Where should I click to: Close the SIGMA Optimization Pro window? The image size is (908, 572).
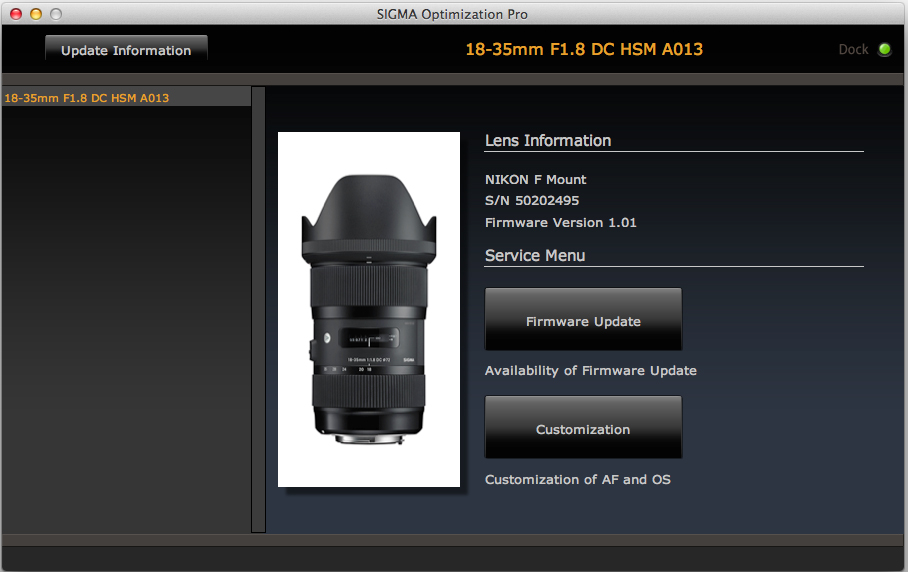click(16, 14)
